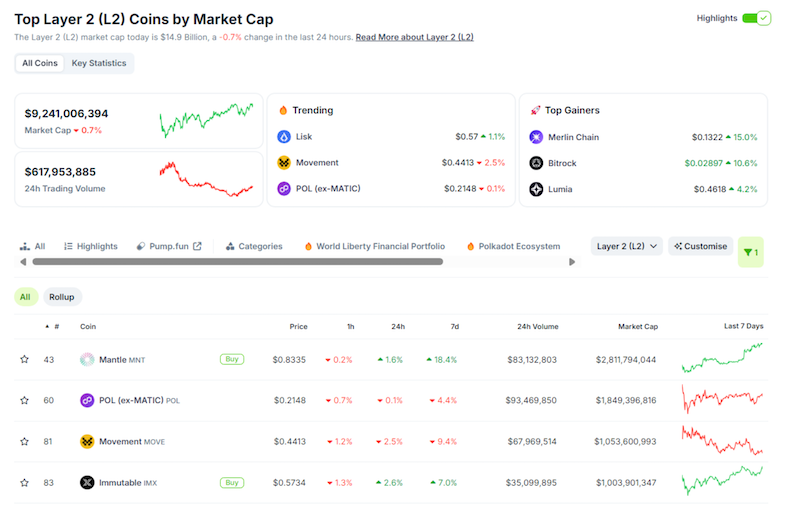Click the horizontal category scrollbar thumb
Screen dimensions: 800x520
point(238,262)
